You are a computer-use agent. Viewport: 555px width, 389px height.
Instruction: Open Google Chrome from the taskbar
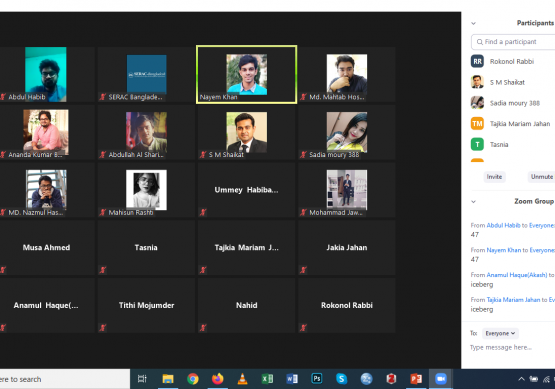pos(193,379)
